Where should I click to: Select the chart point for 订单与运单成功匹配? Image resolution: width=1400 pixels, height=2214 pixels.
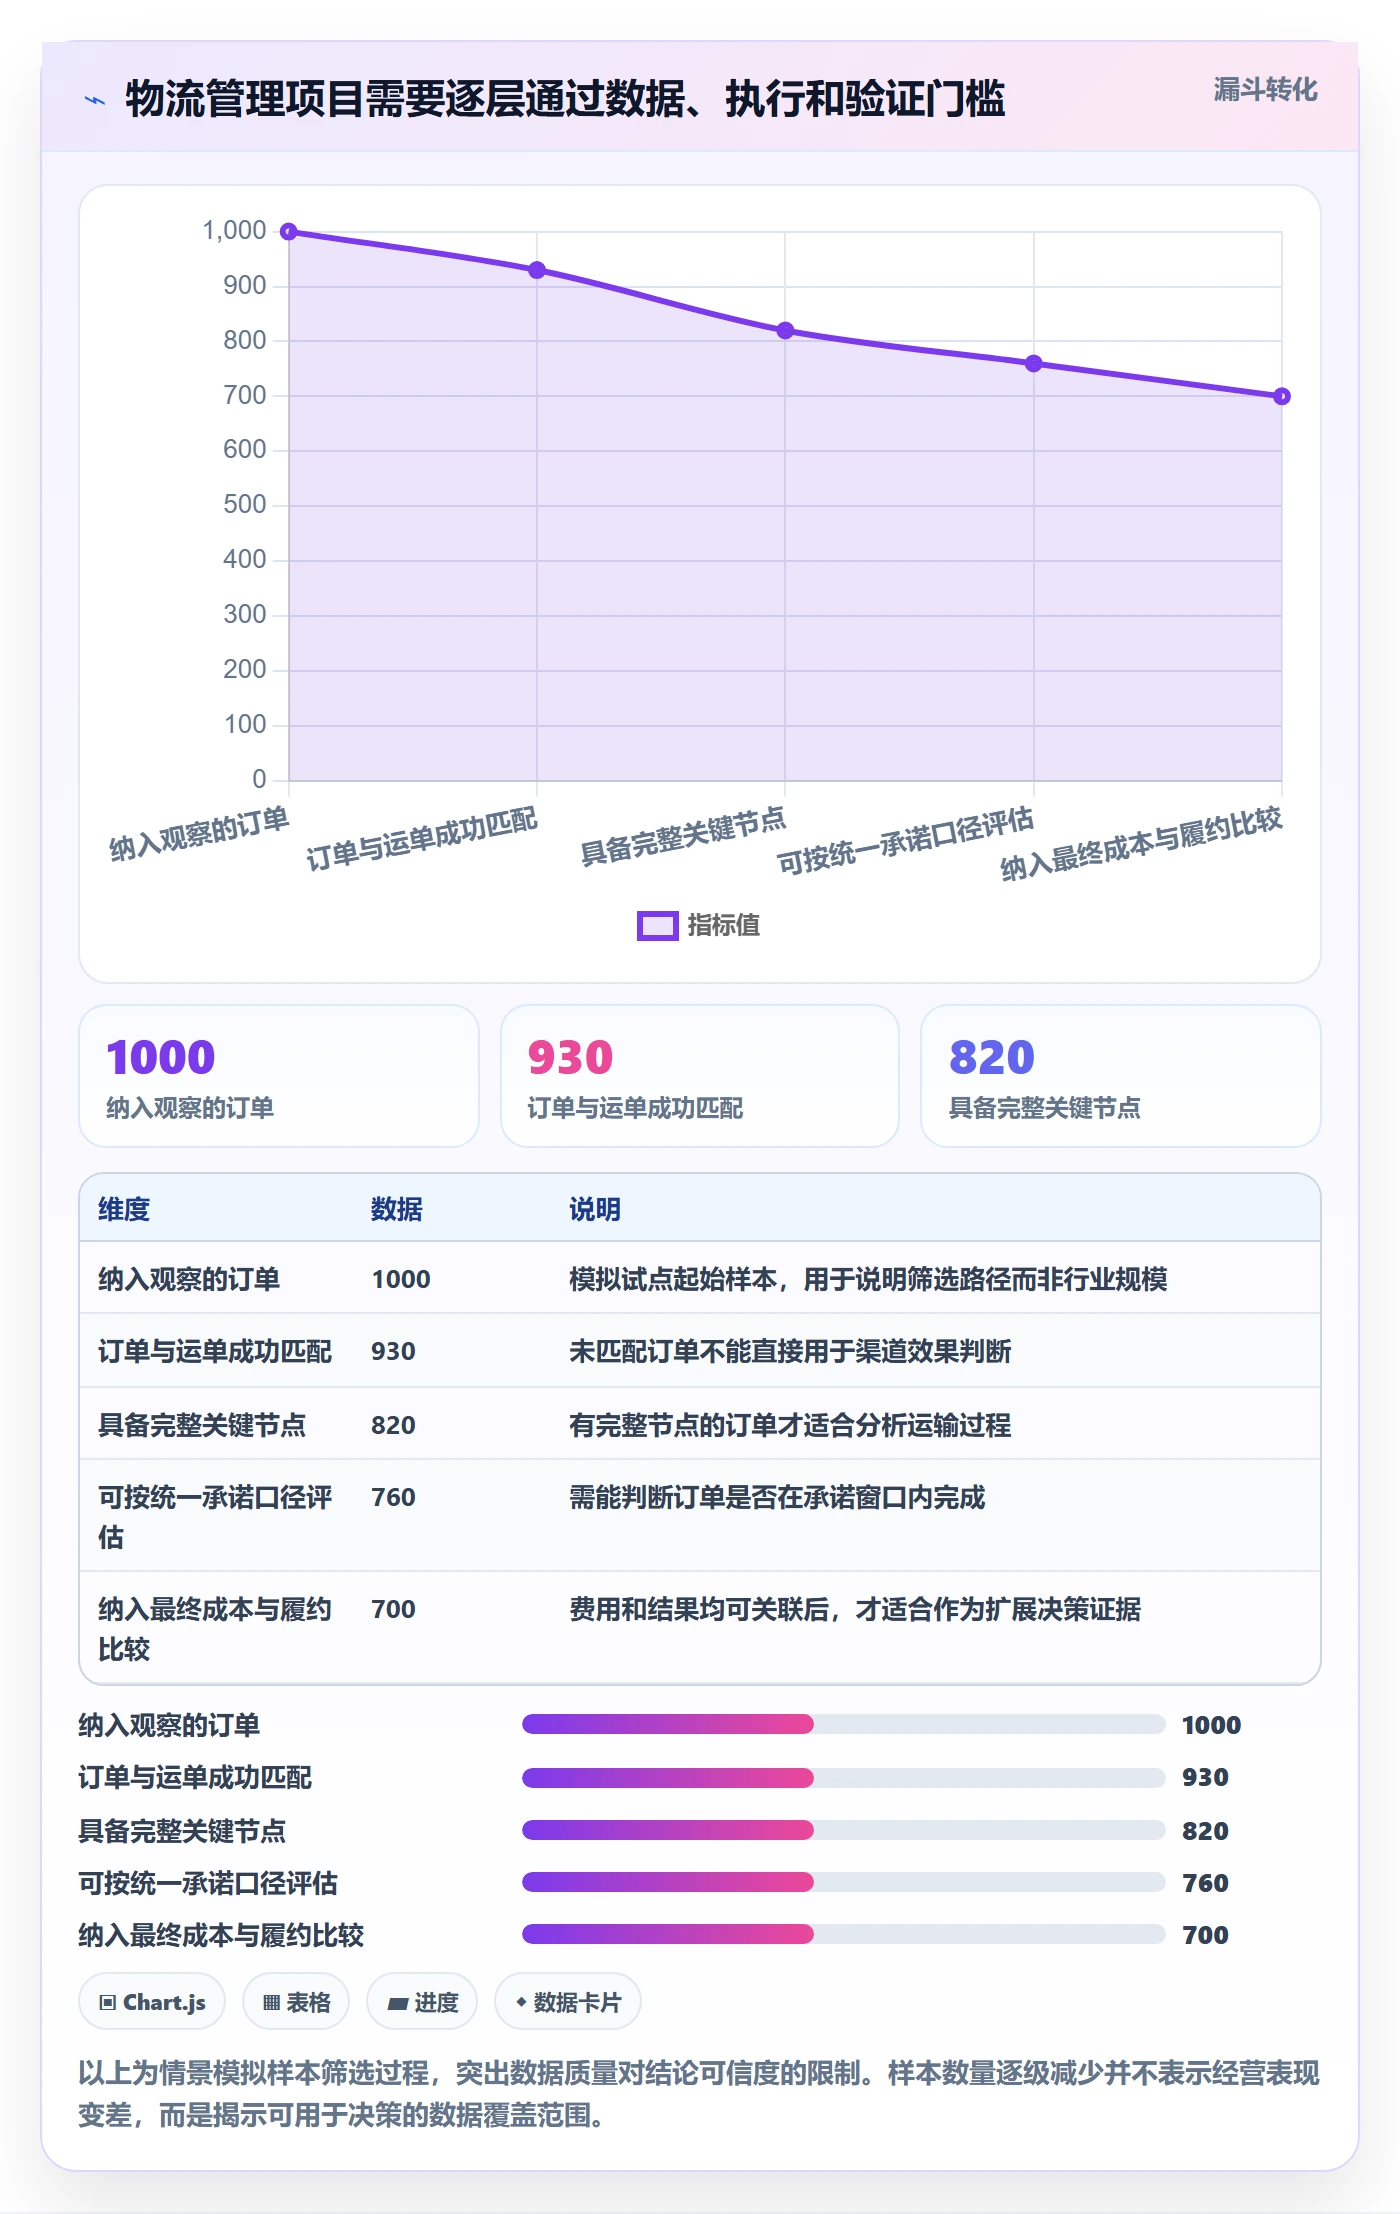click(x=537, y=270)
